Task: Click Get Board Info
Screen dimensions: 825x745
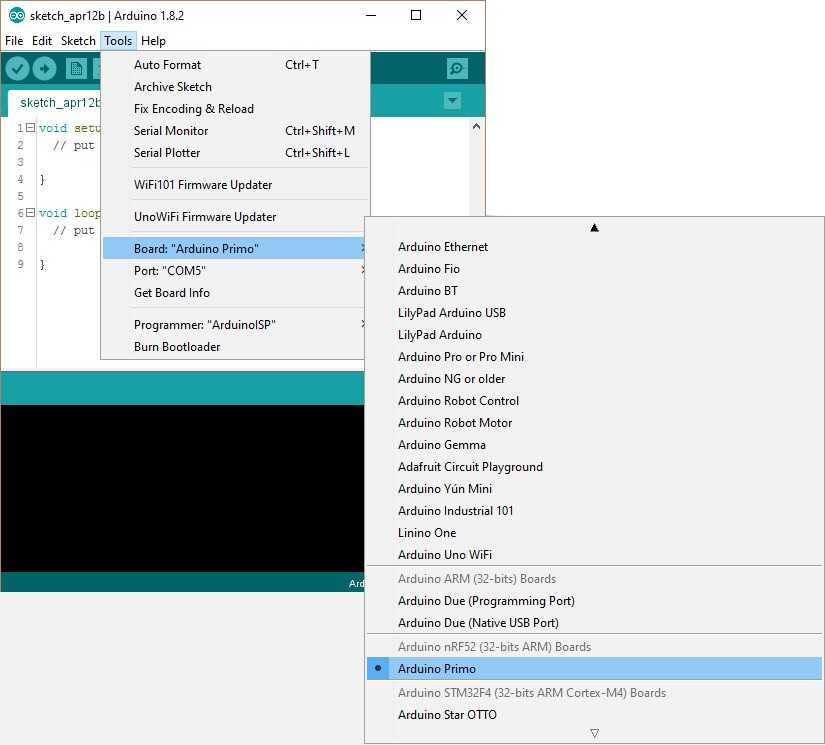Action: tap(172, 293)
